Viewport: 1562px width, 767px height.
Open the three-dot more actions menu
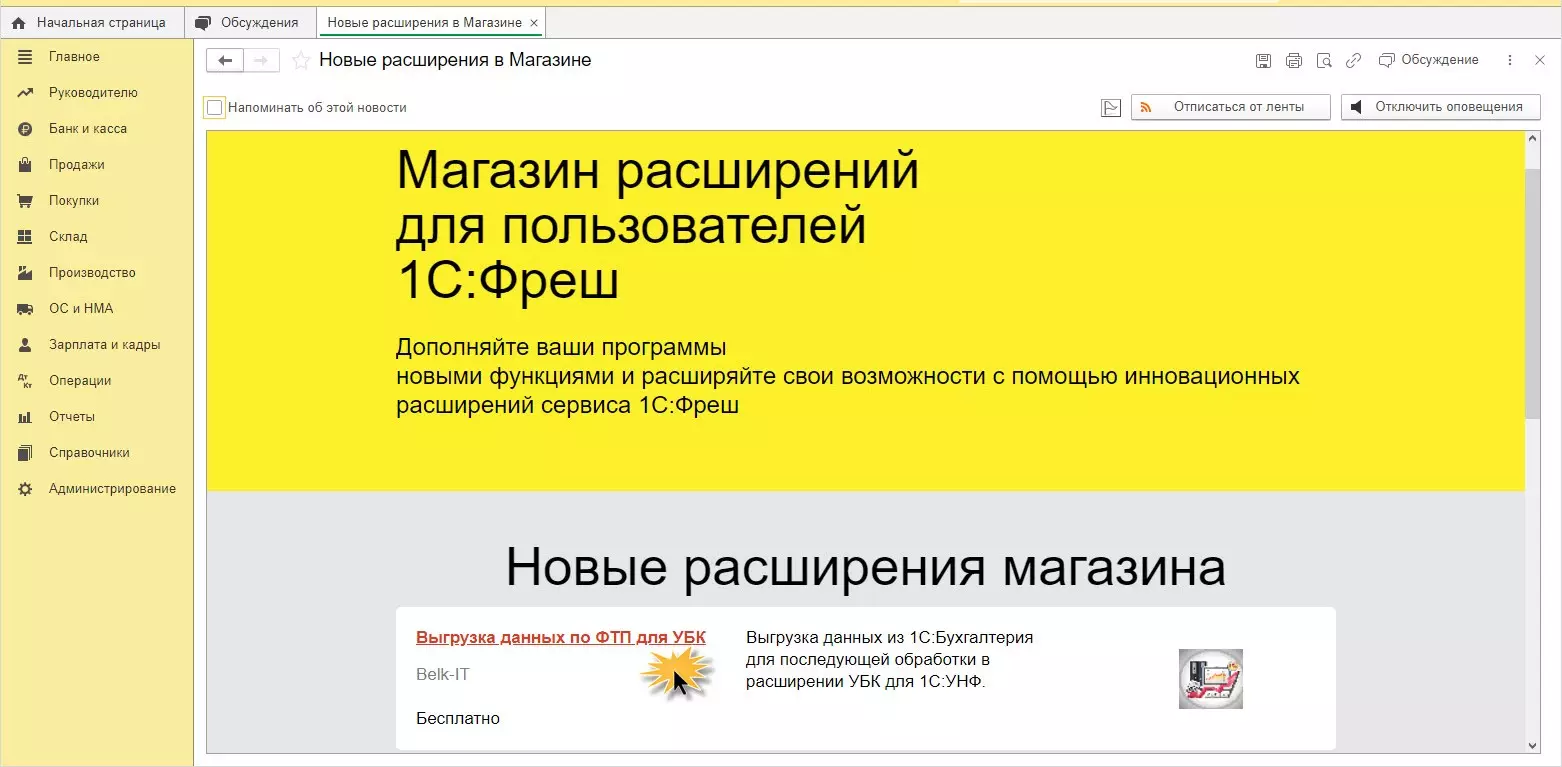click(1510, 61)
